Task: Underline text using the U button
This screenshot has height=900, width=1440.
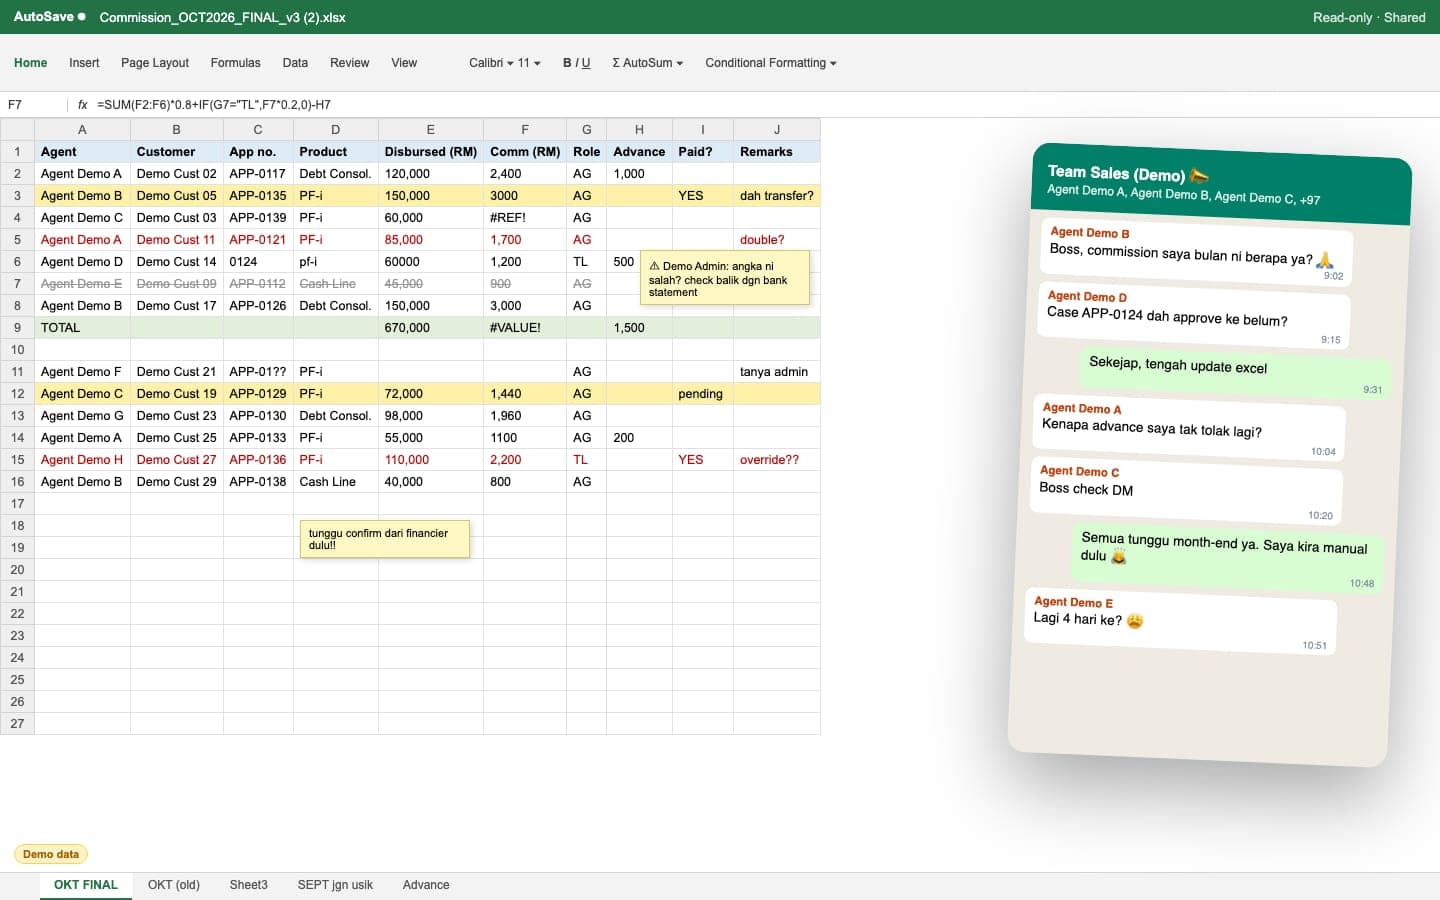Action: pos(586,63)
